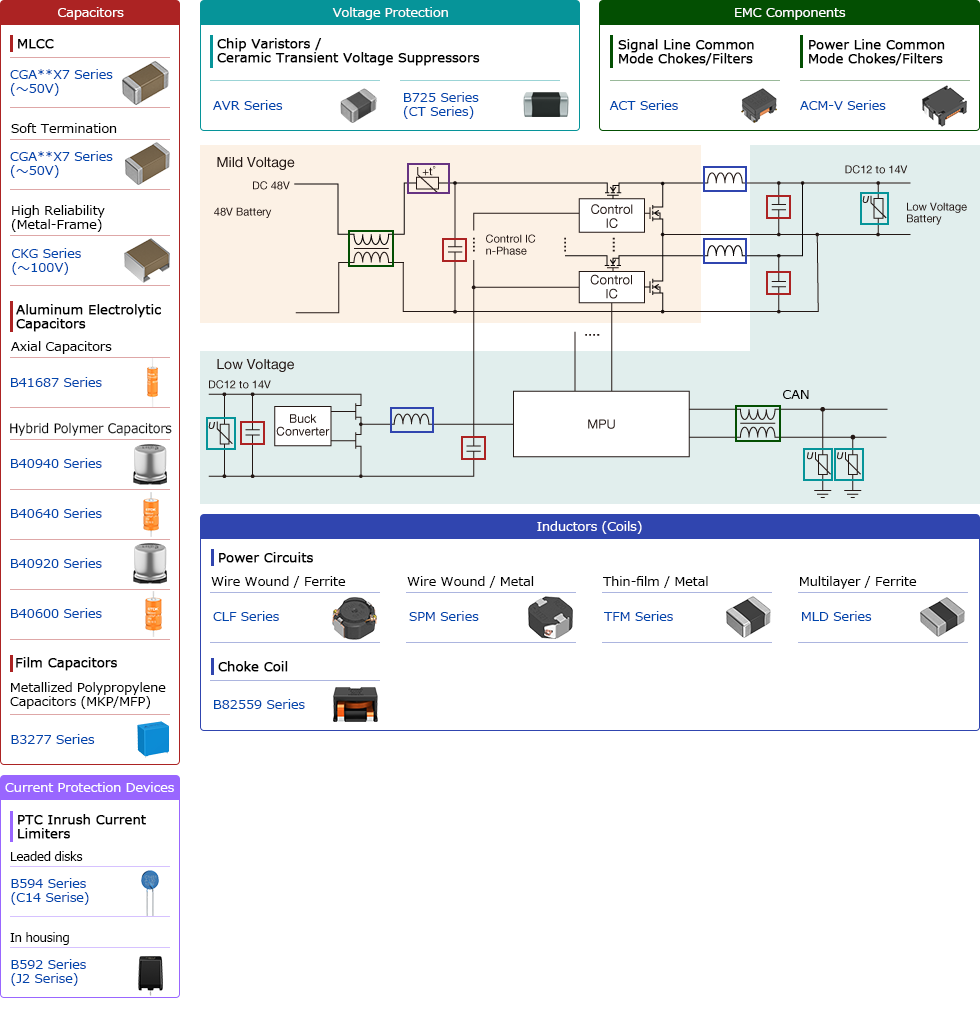Click the B41687 axial capacitor image
The width and height of the screenshot is (980, 1012).
tap(152, 382)
